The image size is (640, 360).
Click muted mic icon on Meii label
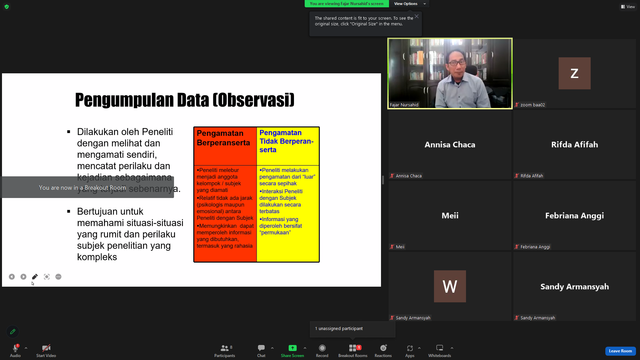(392, 247)
